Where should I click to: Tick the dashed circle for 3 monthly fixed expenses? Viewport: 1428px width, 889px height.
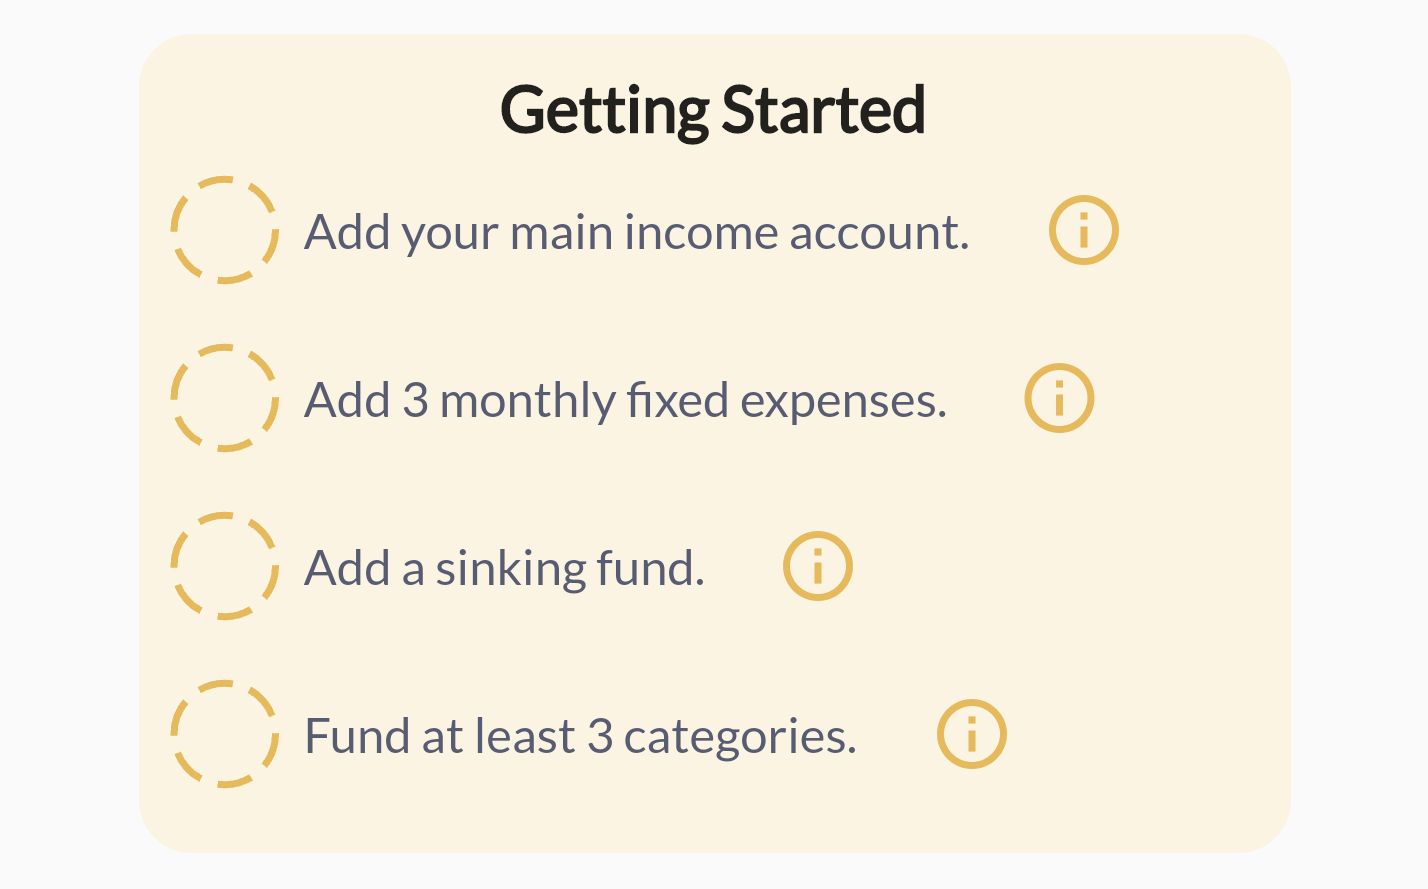[224, 398]
